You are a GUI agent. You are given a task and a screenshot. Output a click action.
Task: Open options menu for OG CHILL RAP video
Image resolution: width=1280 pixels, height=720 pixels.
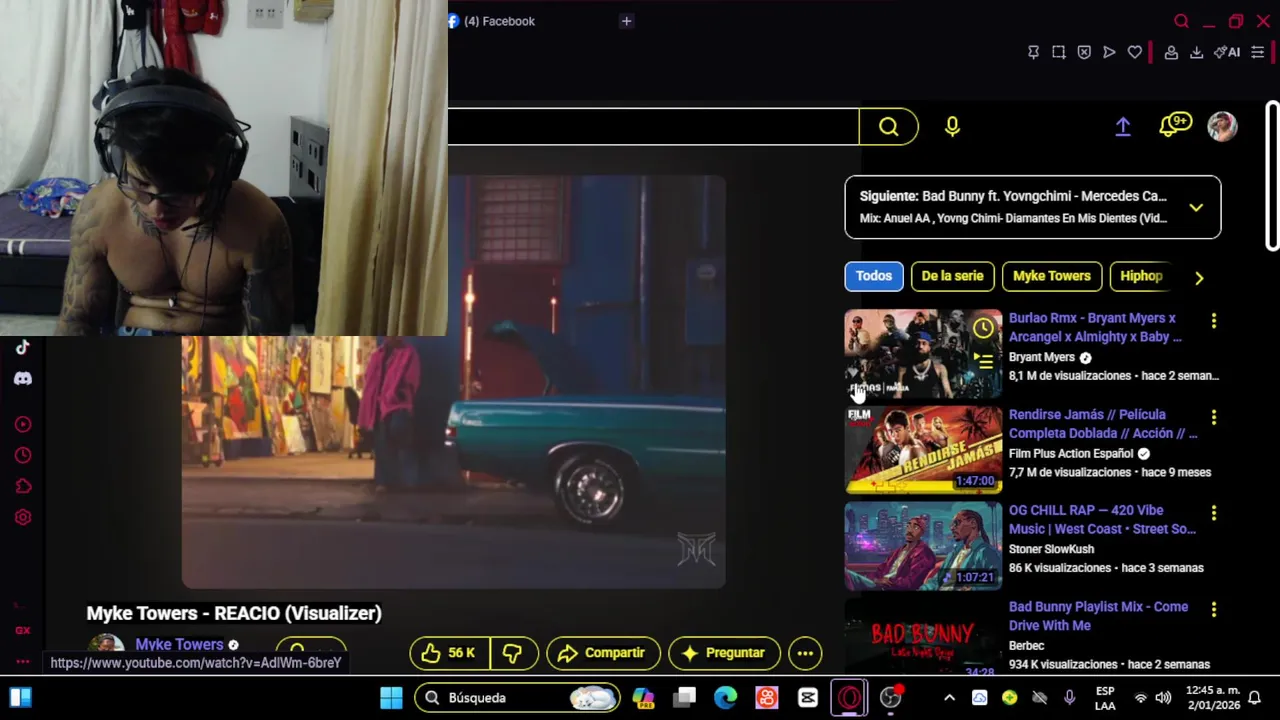(1214, 513)
